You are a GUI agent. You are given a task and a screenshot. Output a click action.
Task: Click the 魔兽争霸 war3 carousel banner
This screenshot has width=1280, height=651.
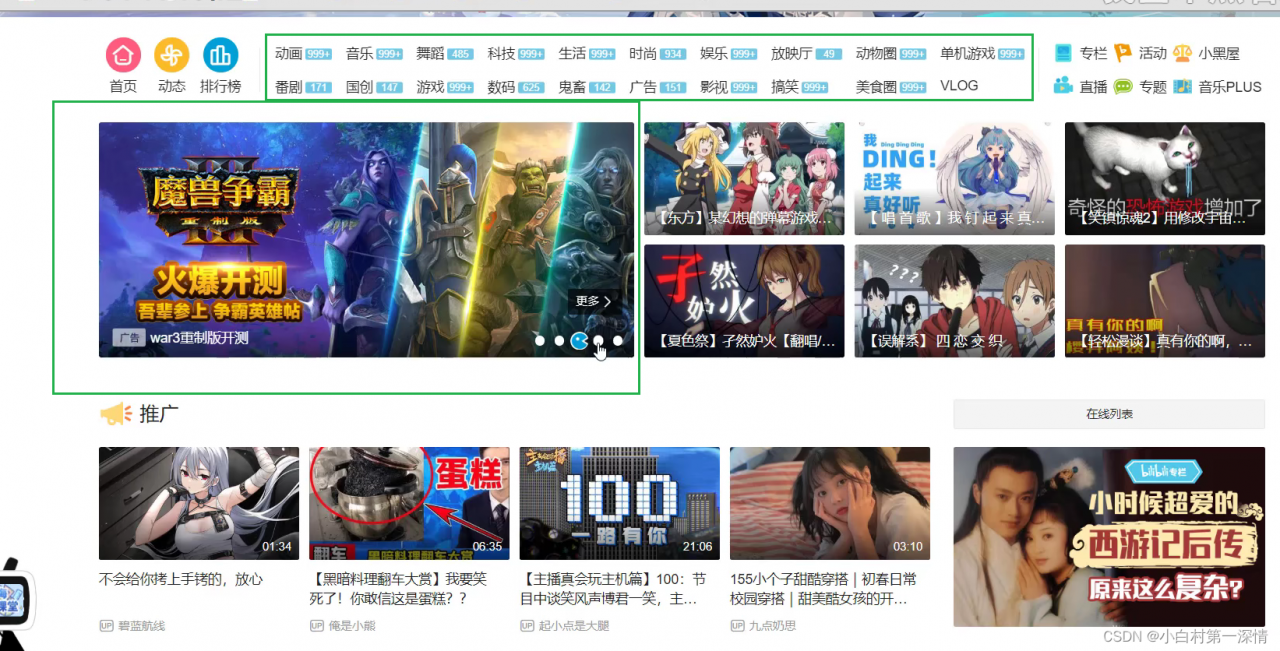click(x=366, y=239)
